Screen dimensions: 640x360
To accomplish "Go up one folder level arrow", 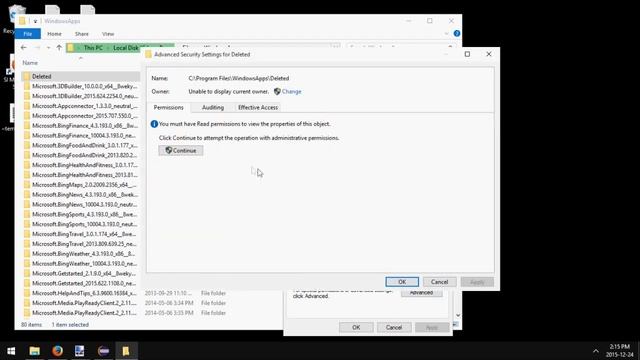I will click(x=59, y=48).
